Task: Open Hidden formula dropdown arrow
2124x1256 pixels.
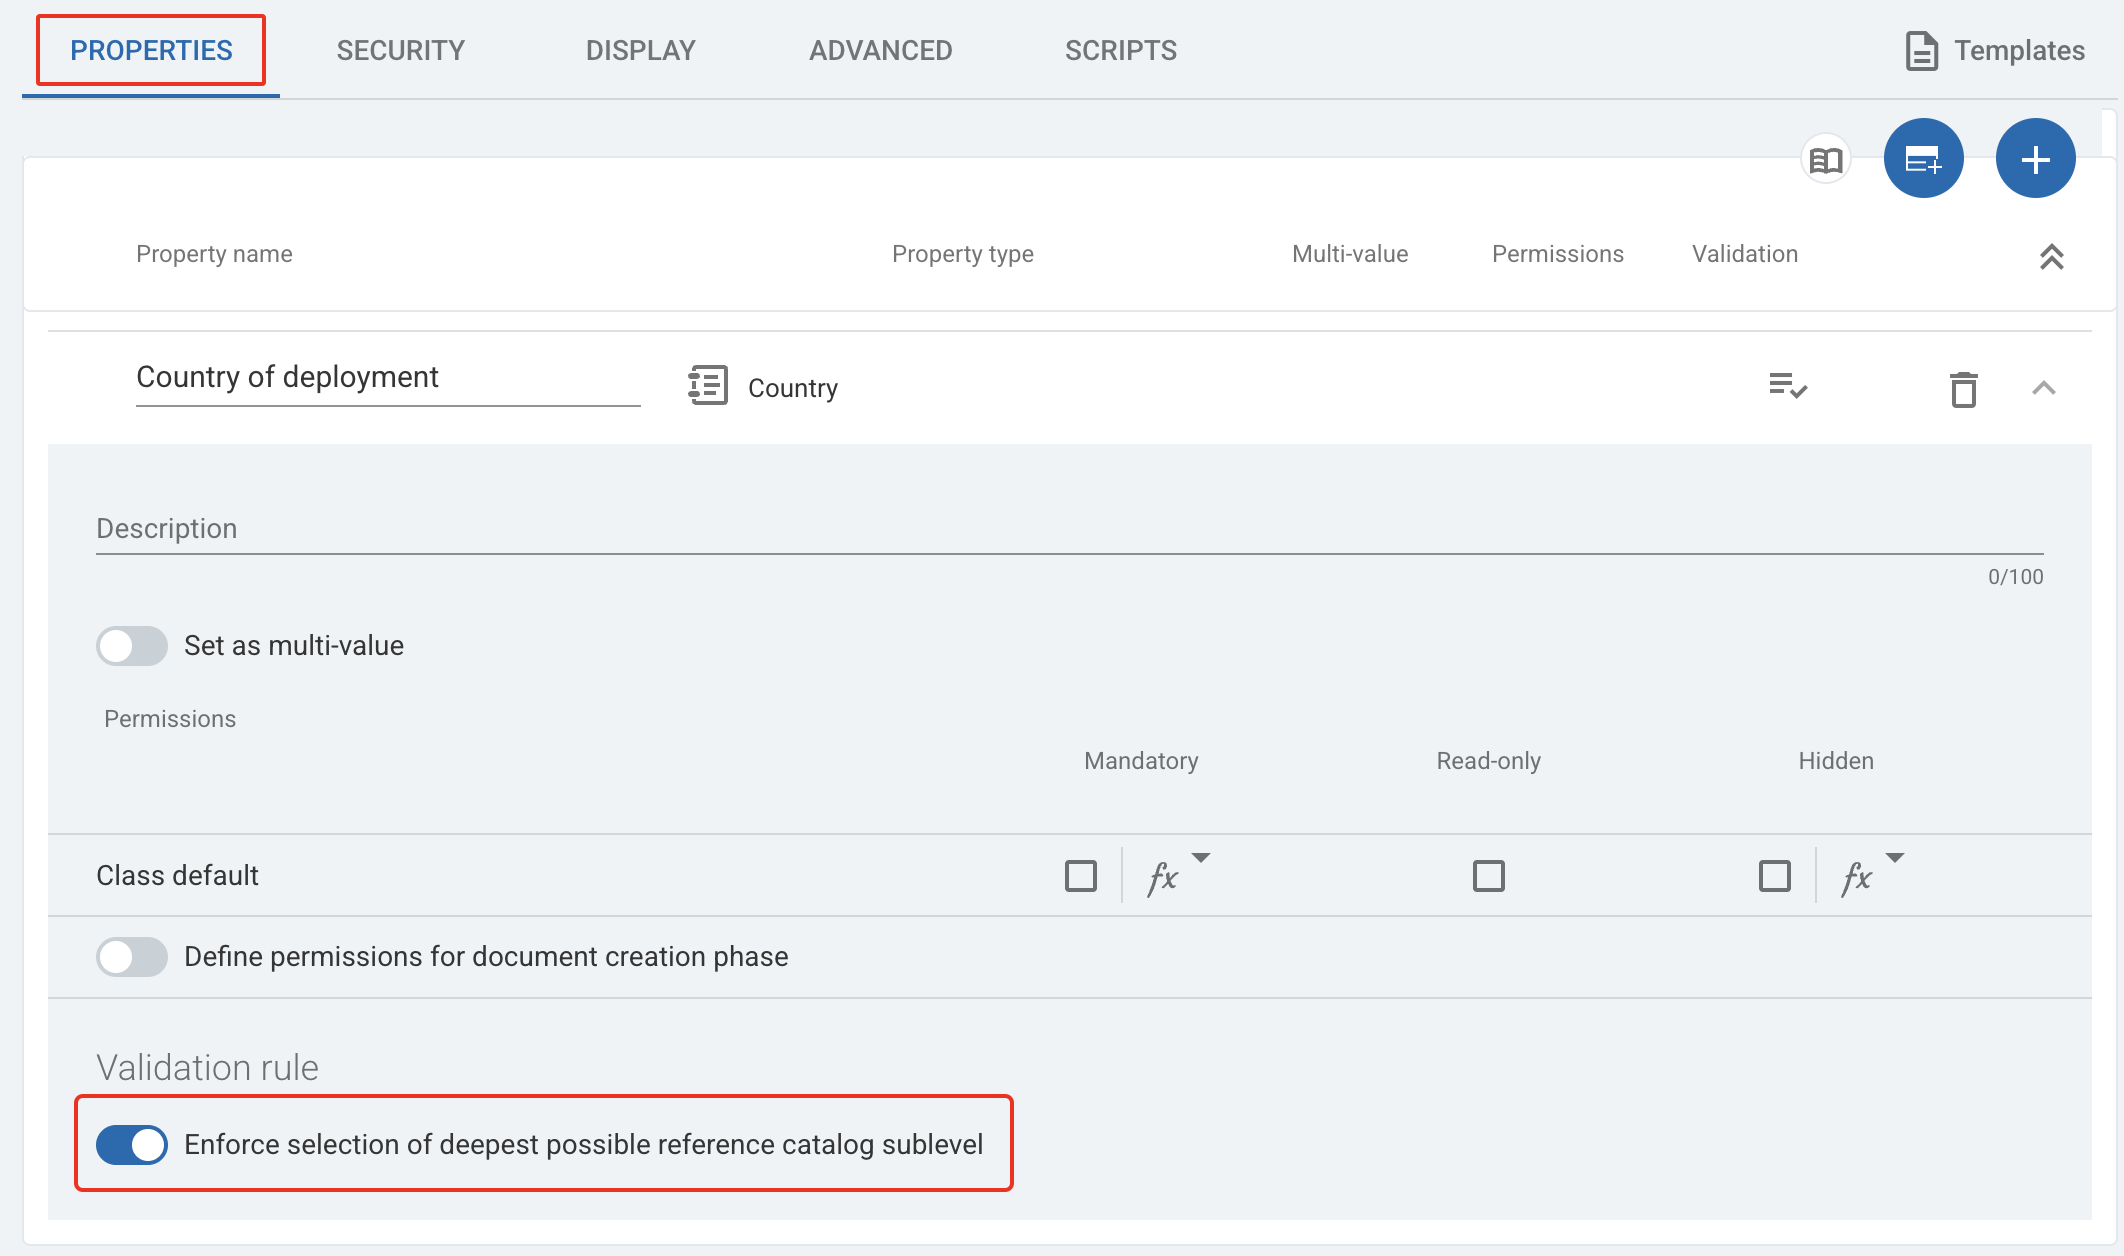Action: click(1895, 858)
